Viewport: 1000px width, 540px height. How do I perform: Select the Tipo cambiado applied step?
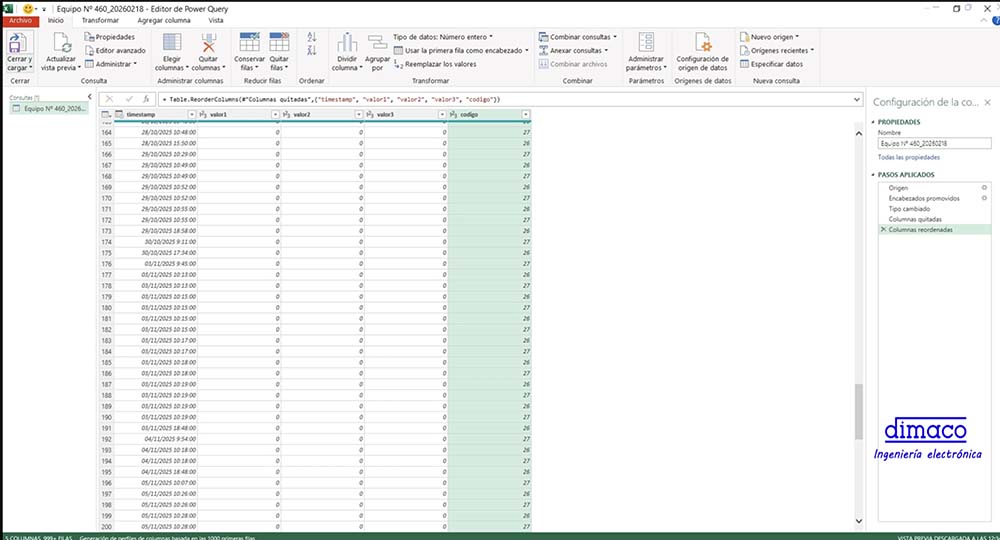tap(909, 209)
